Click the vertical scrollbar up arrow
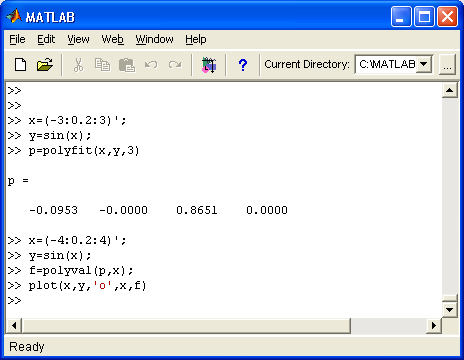The height and width of the screenshot is (360, 464). pyautogui.click(x=450, y=90)
